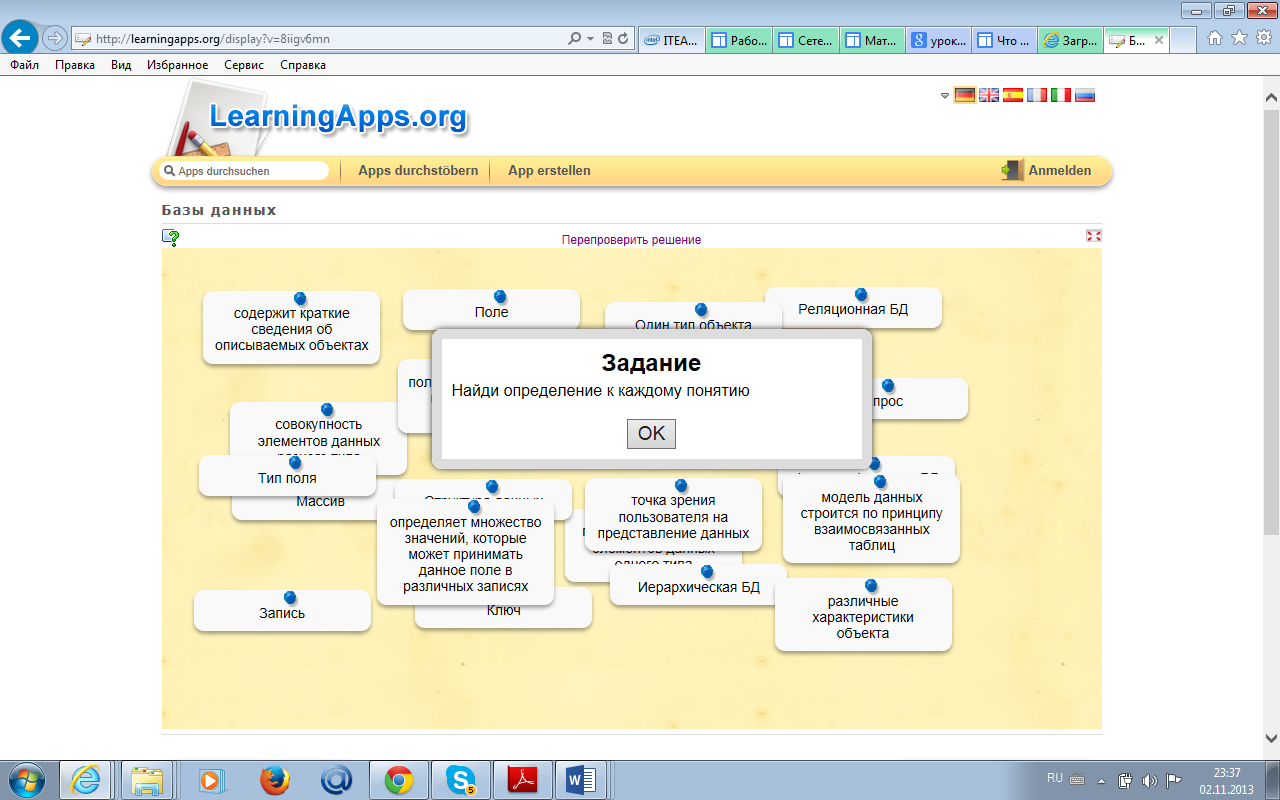
Task: Click the Реляционная БД card
Action: pos(853,308)
